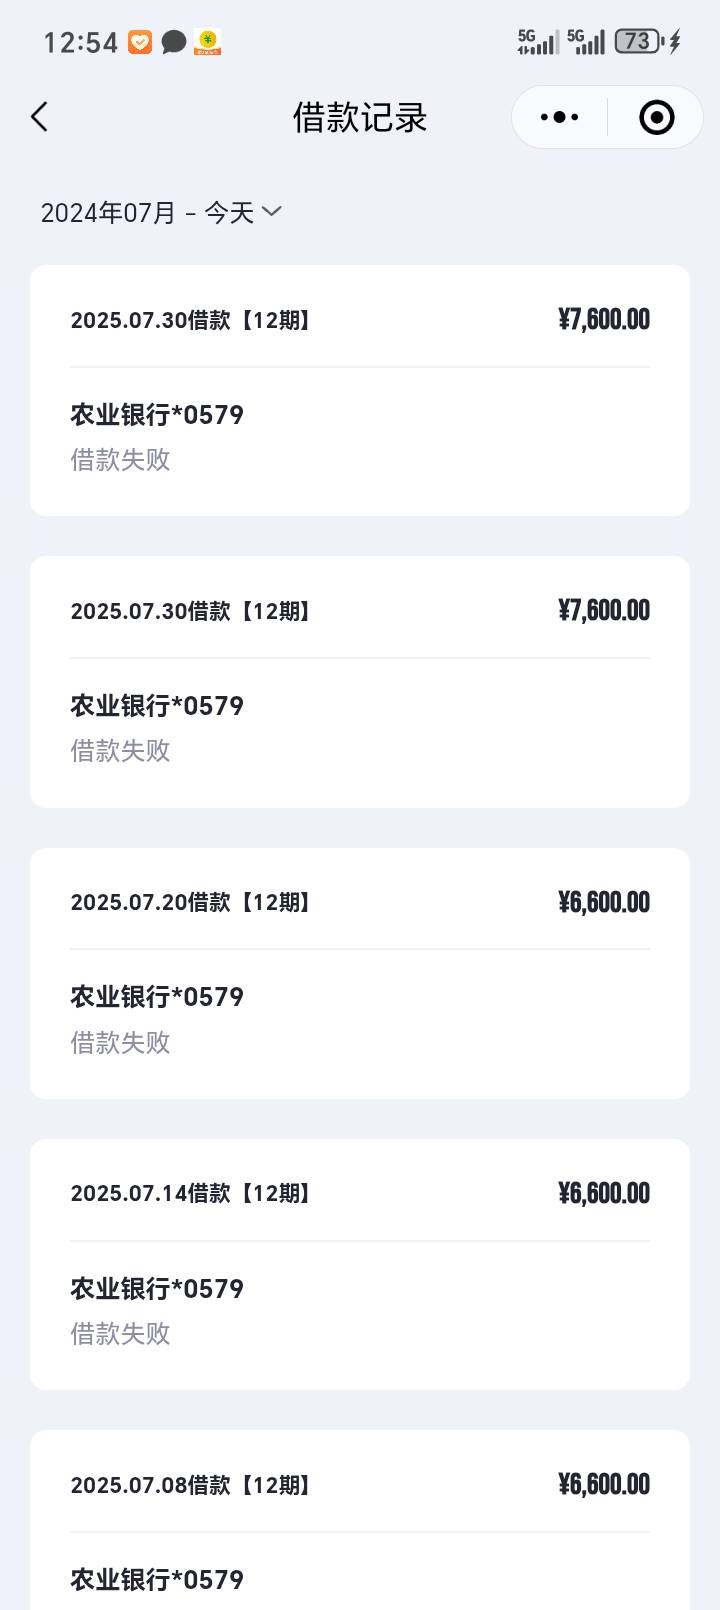
Task: Tap the 借款记录 page title
Action: [x=360, y=117]
